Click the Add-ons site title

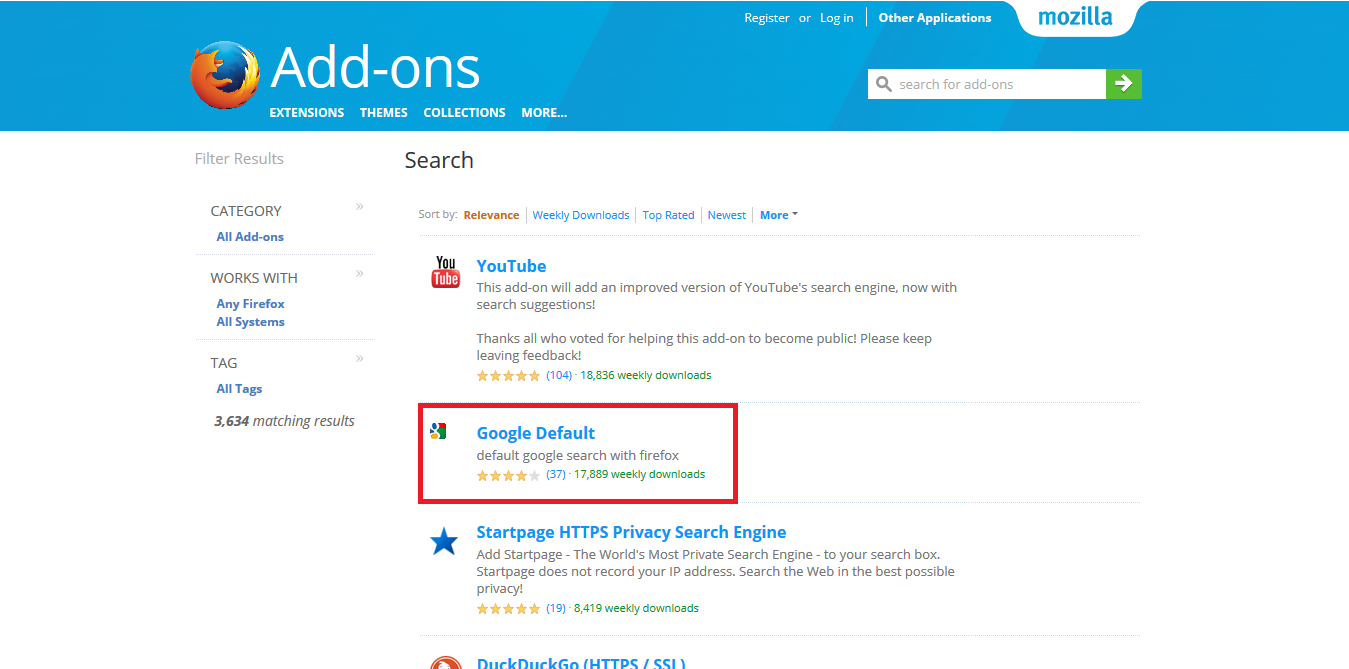tap(375, 68)
